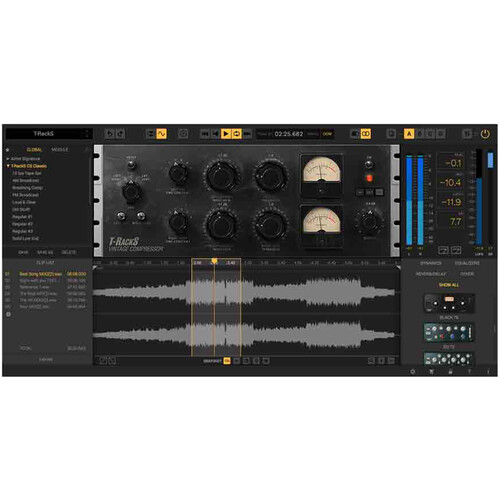Click the info icon in bottom bar
500x500 pixels.
click(x=488, y=371)
